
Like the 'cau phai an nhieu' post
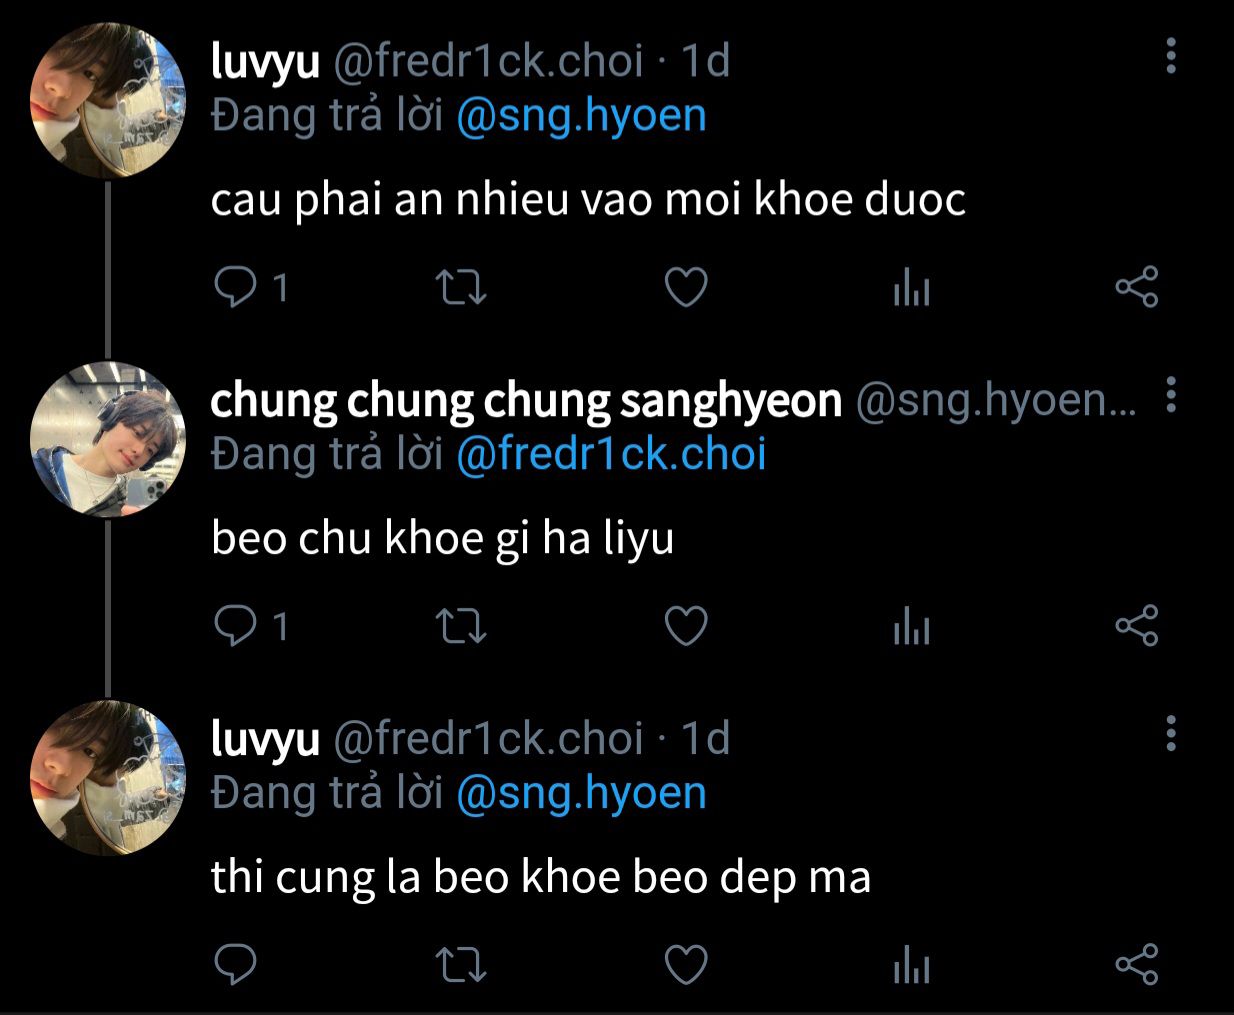686,288
